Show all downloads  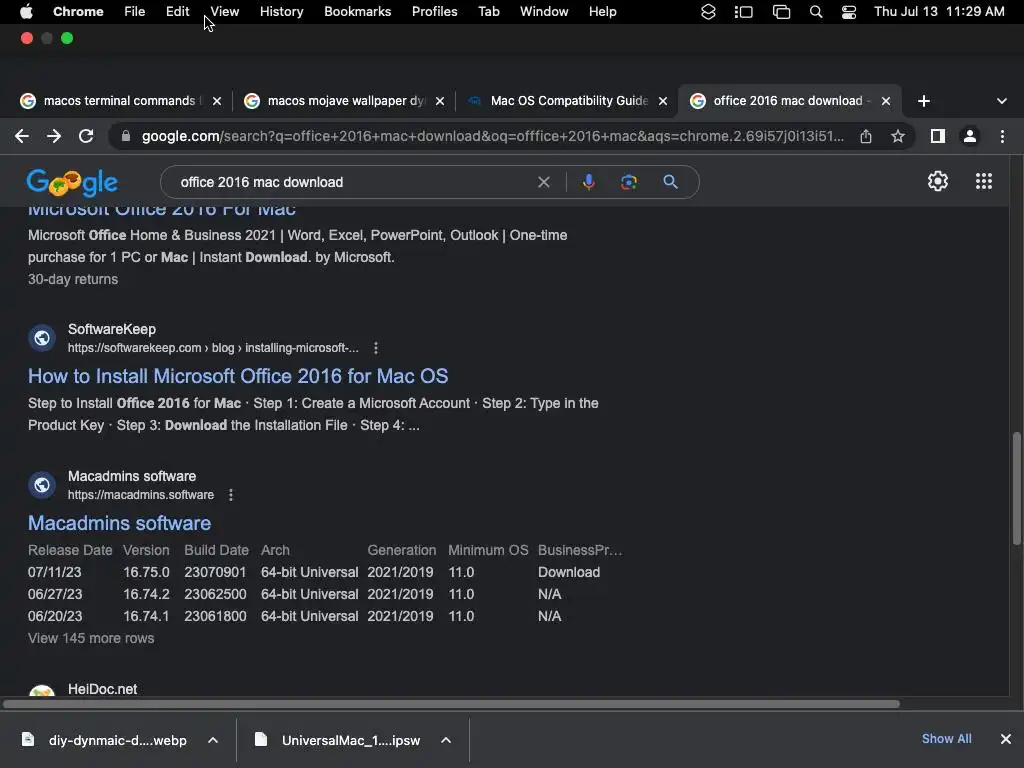coord(946,739)
